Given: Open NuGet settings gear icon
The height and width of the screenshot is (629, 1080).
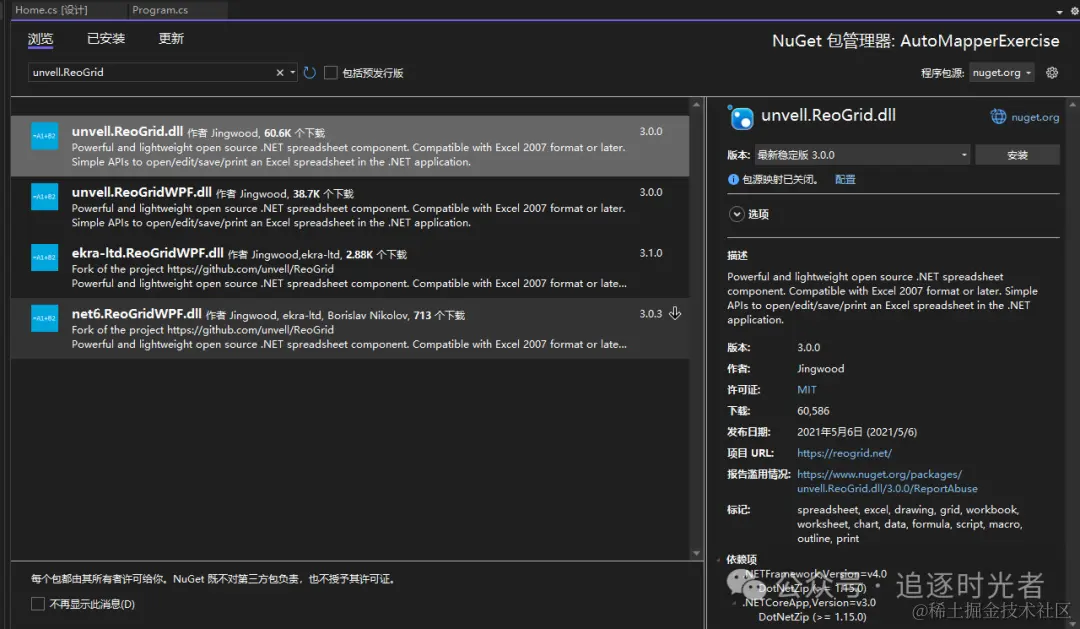Looking at the screenshot, I should (x=1052, y=72).
